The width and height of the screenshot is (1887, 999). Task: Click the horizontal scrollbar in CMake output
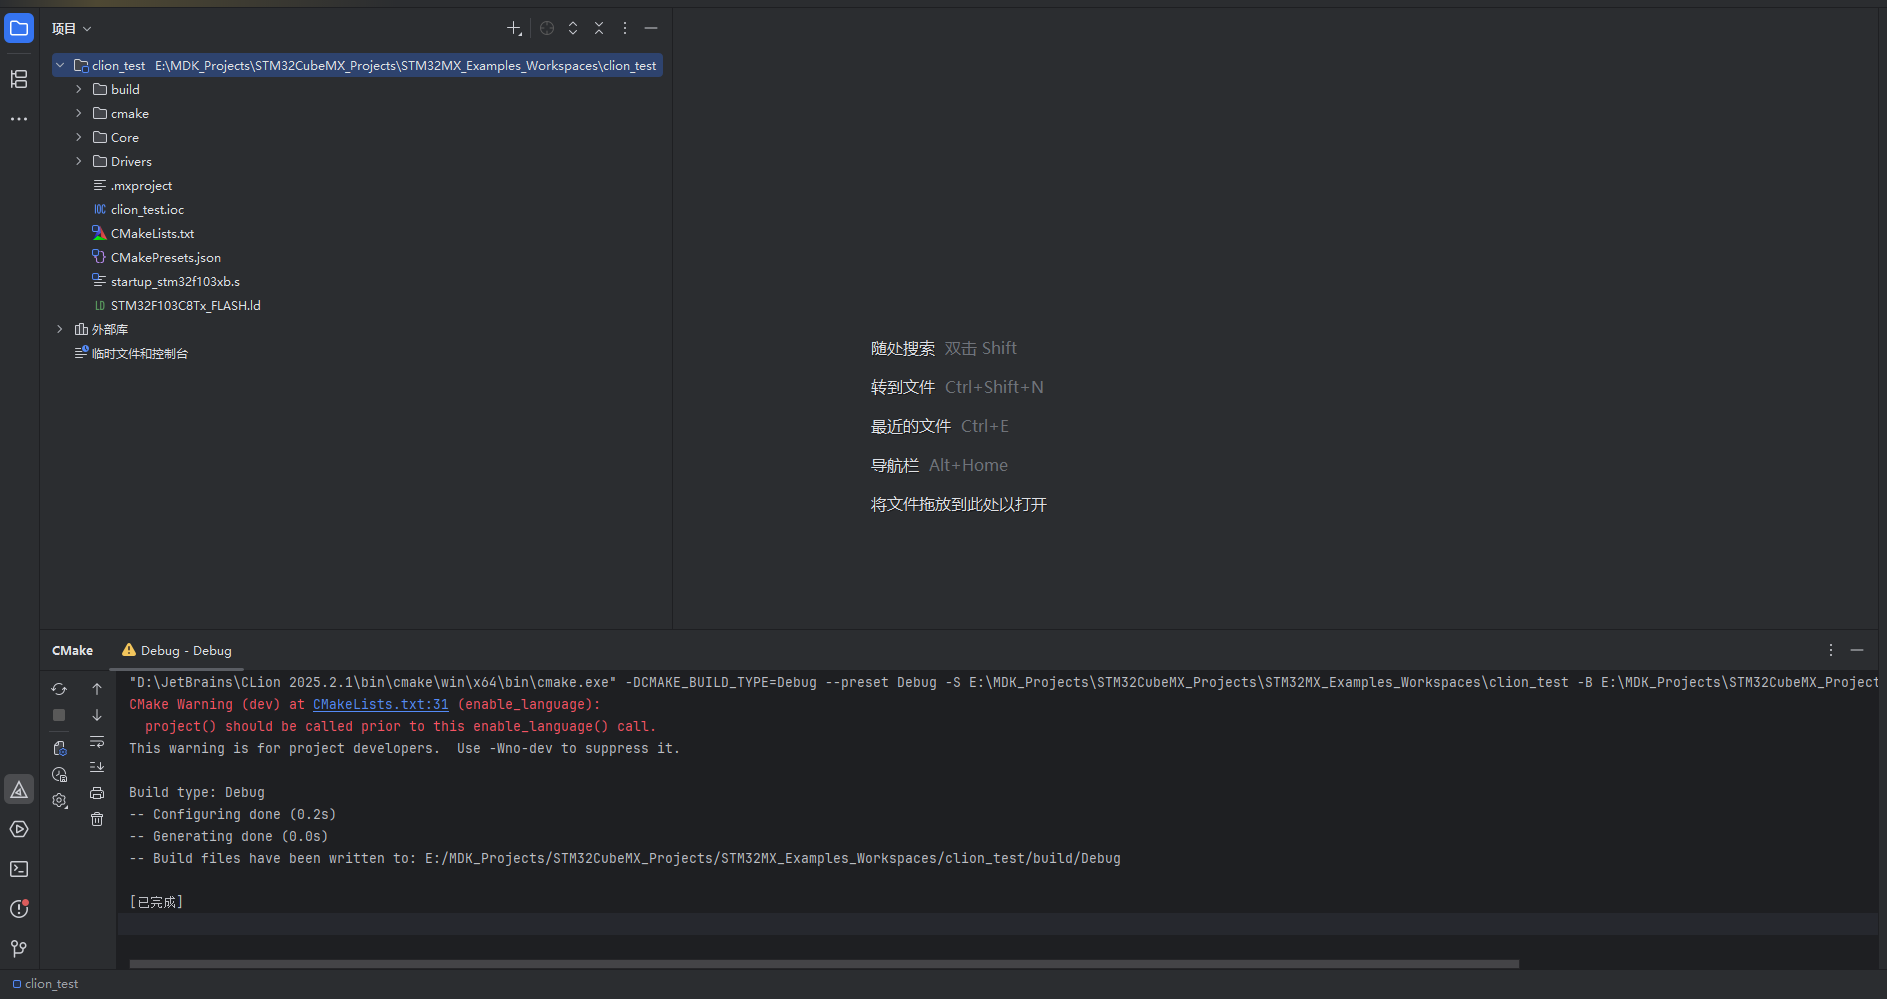824,964
